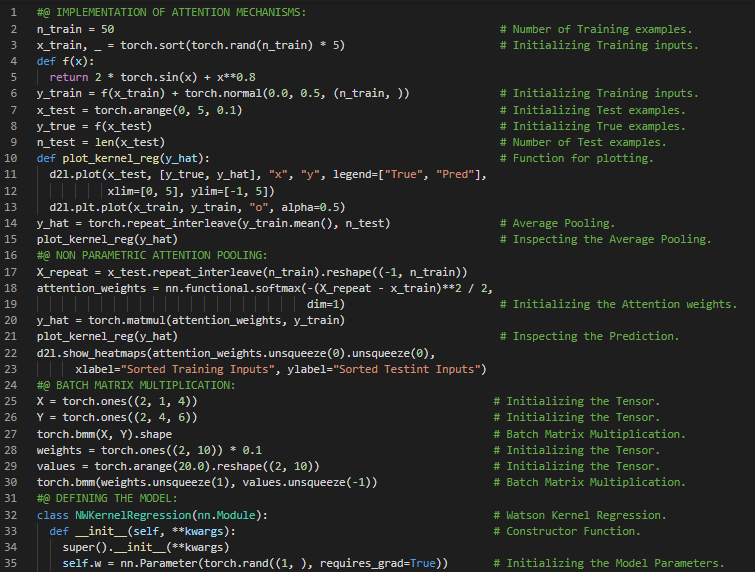
Task: Click line number 16 in the gutter
Action: point(13,255)
